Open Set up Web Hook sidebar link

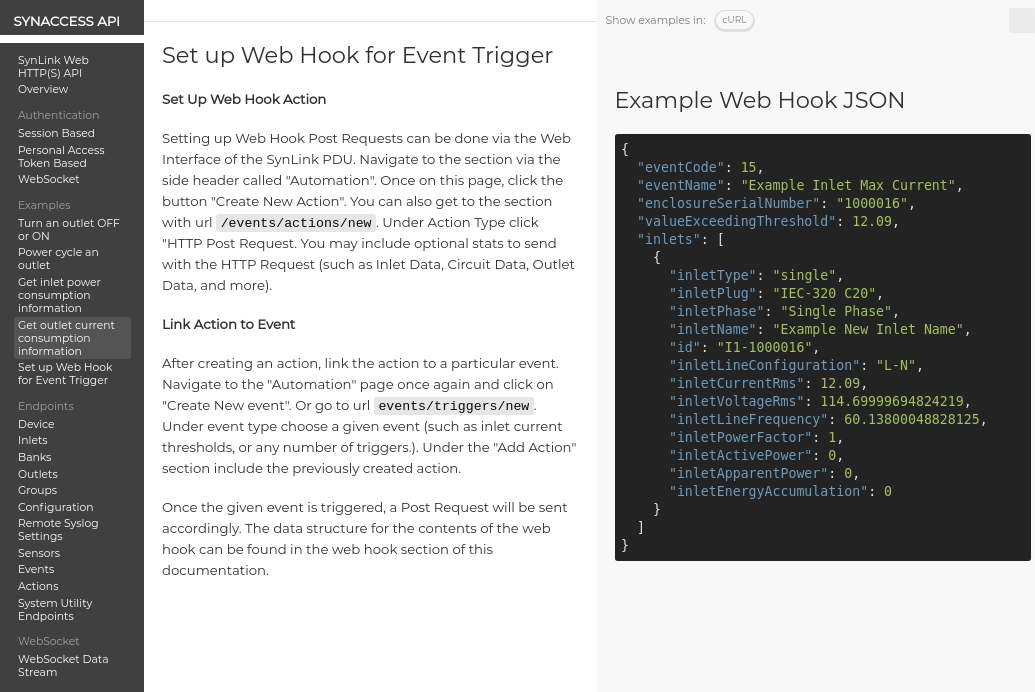[x=65, y=374]
